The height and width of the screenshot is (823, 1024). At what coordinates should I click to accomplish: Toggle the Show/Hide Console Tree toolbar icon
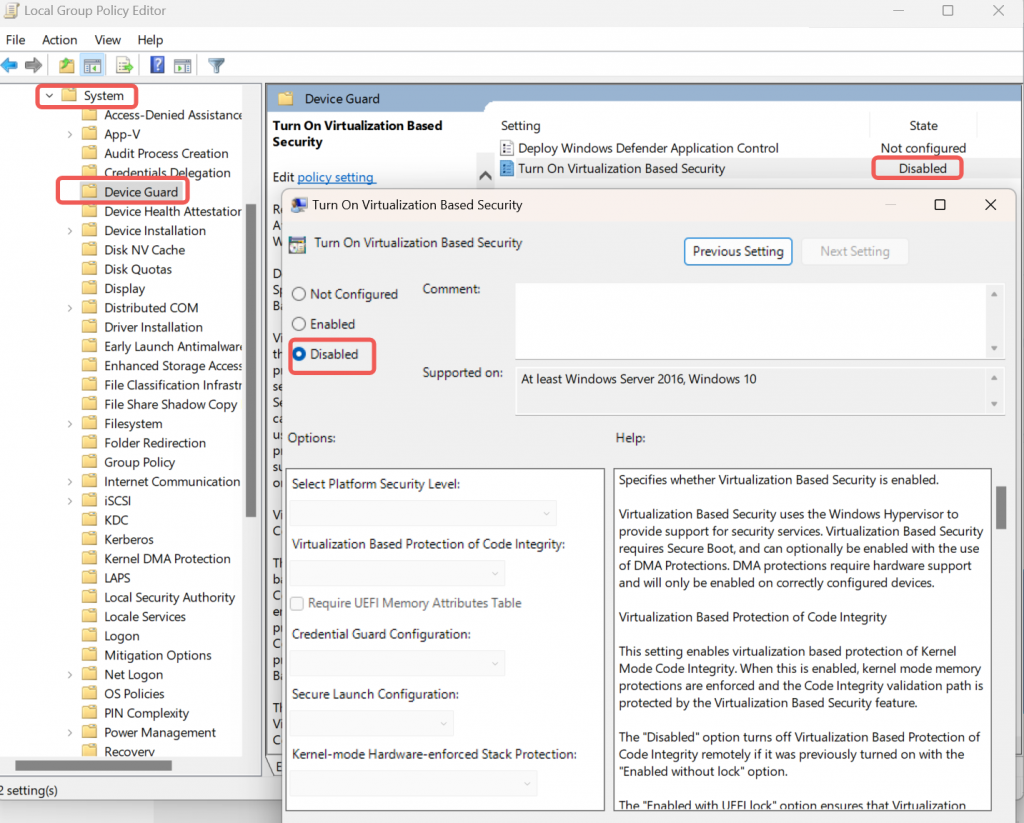93,65
